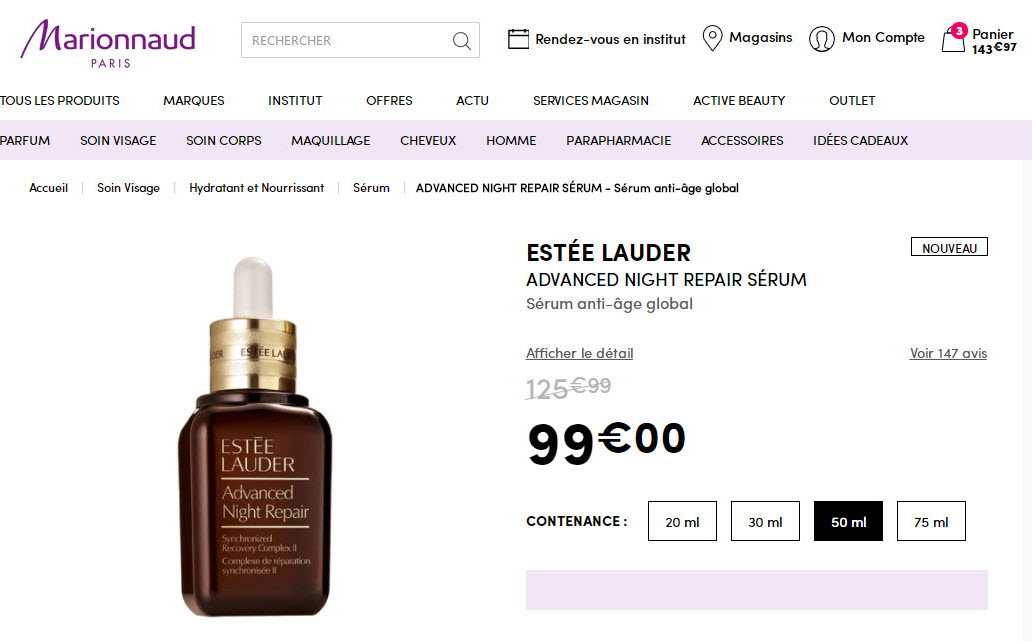The height and width of the screenshot is (641, 1032).
Task: Open the MARQUES menu
Action: click(x=194, y=101)
